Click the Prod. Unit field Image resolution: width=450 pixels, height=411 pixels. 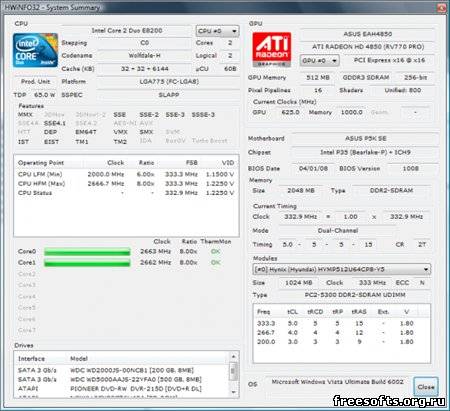coord(35,81)
